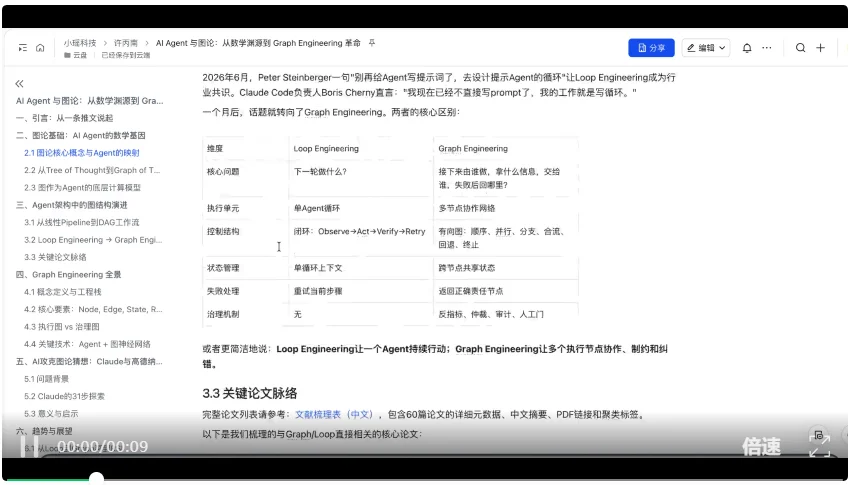Jump to 五、AI攻克图论猜想 section
The image size is (850, 485).
(89, 361)
